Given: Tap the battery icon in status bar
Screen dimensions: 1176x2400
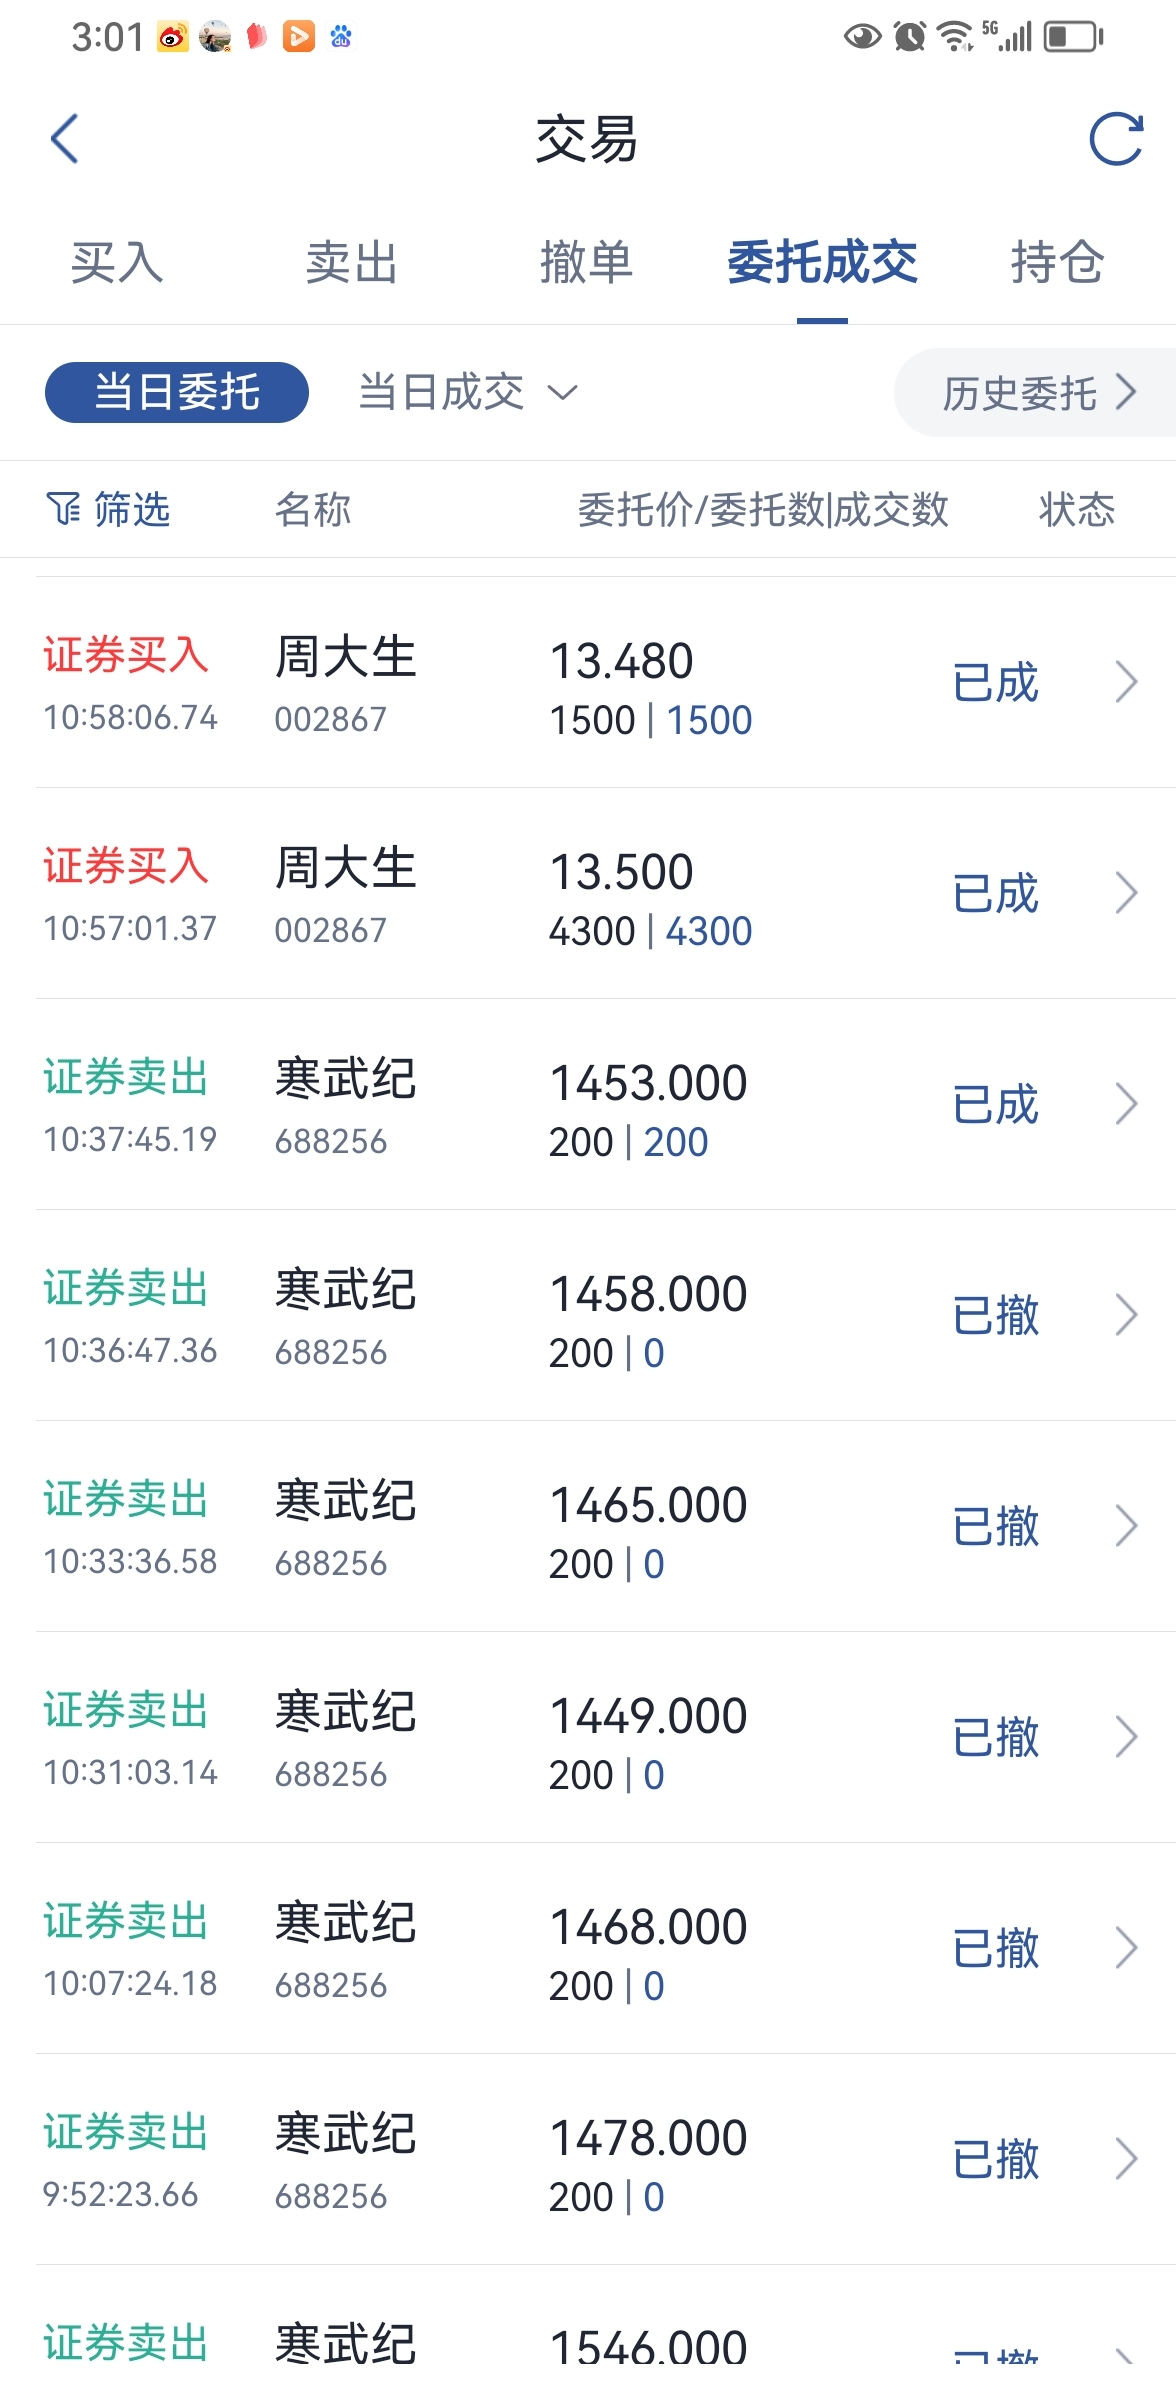Looking at the screenshot, I should (x=1073, y=37).
